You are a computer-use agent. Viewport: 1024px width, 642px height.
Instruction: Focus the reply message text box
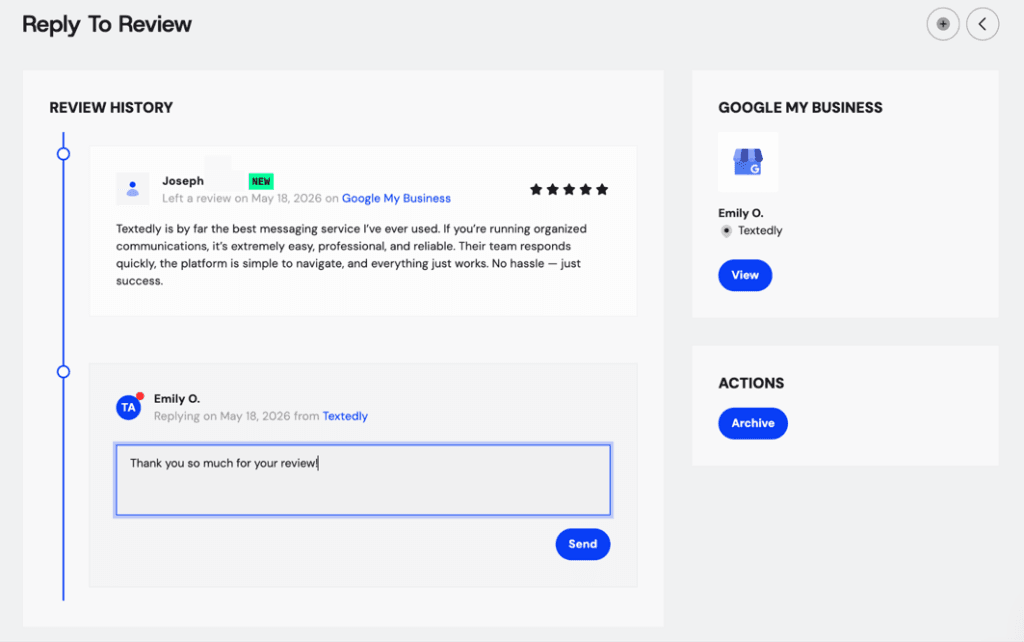[x=363, y=480]
